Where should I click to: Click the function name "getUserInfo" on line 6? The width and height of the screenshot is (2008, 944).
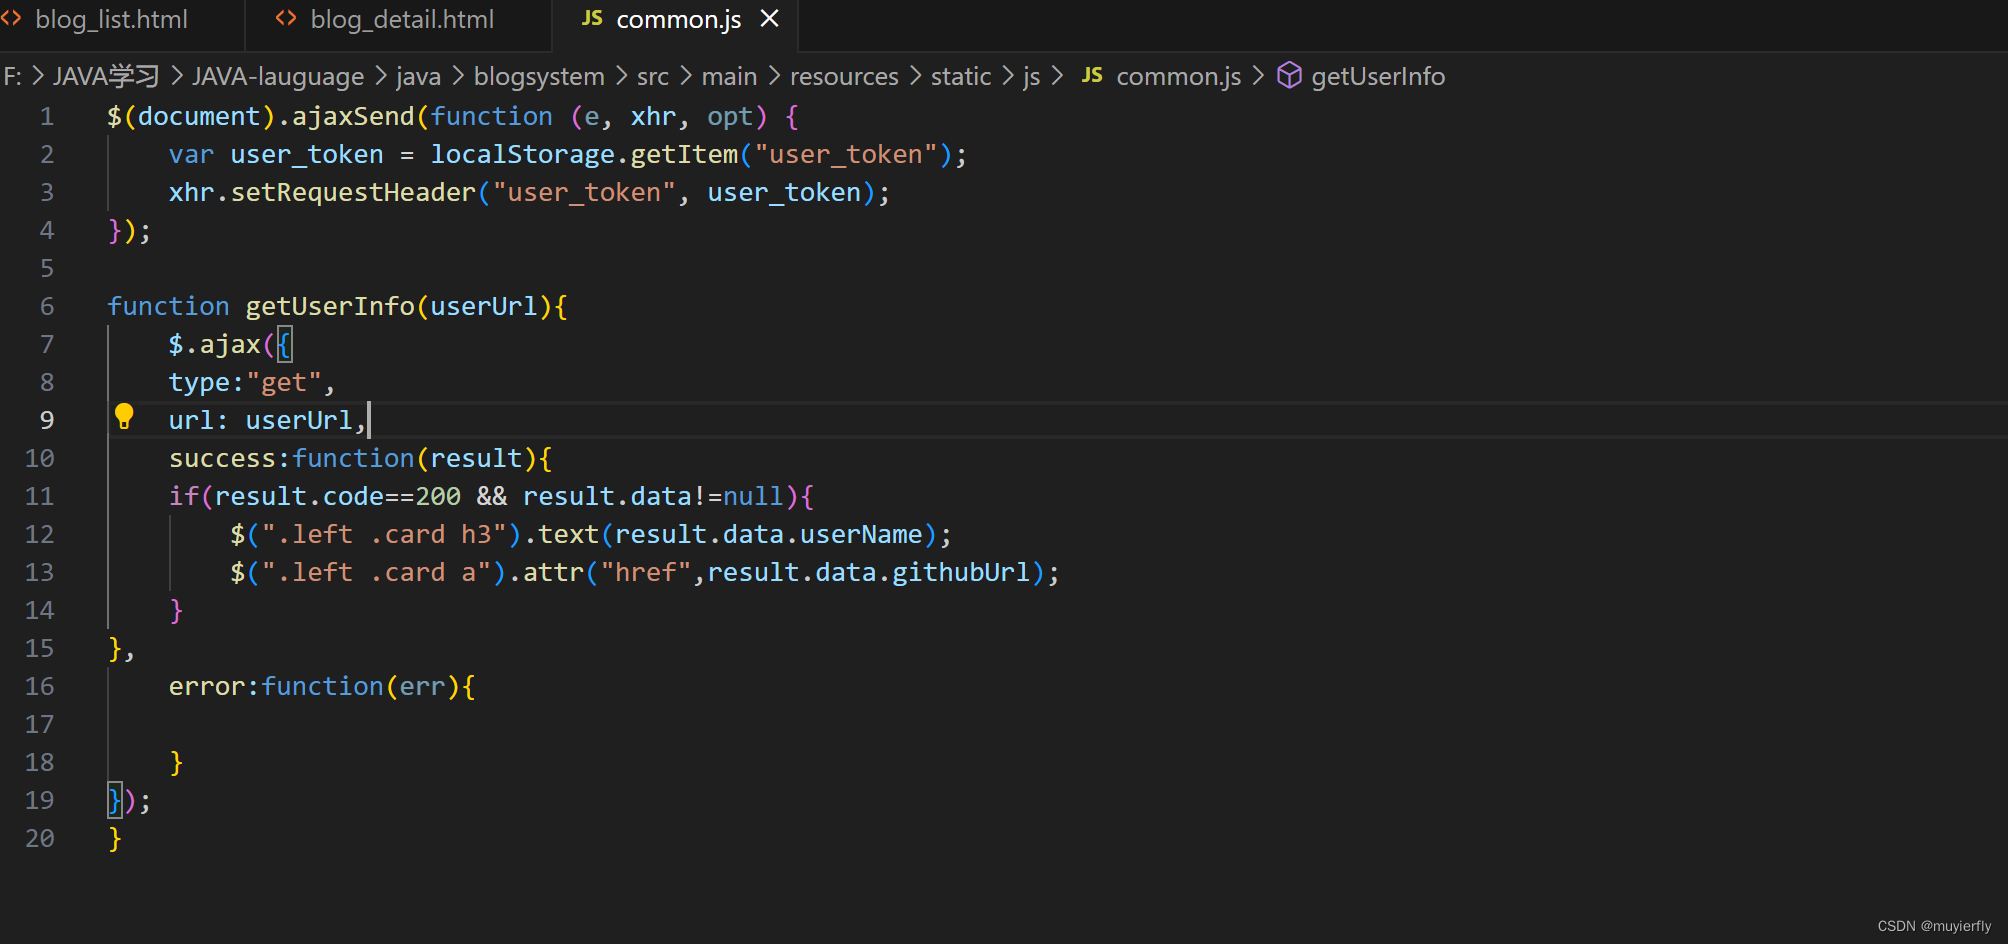coord(330,307)
